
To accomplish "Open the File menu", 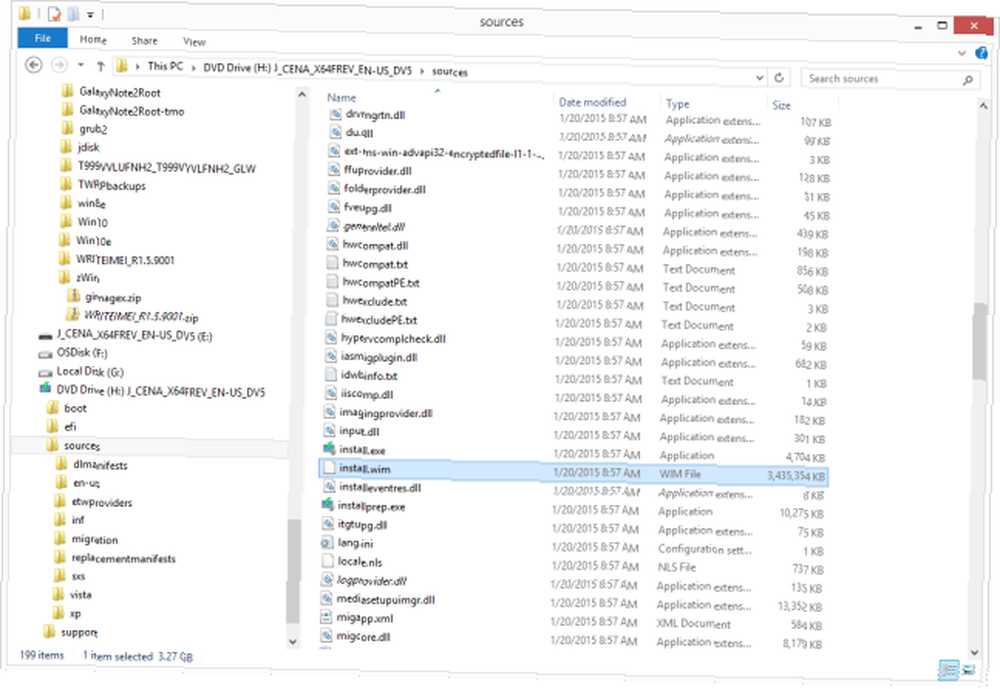I will [43, 38].
